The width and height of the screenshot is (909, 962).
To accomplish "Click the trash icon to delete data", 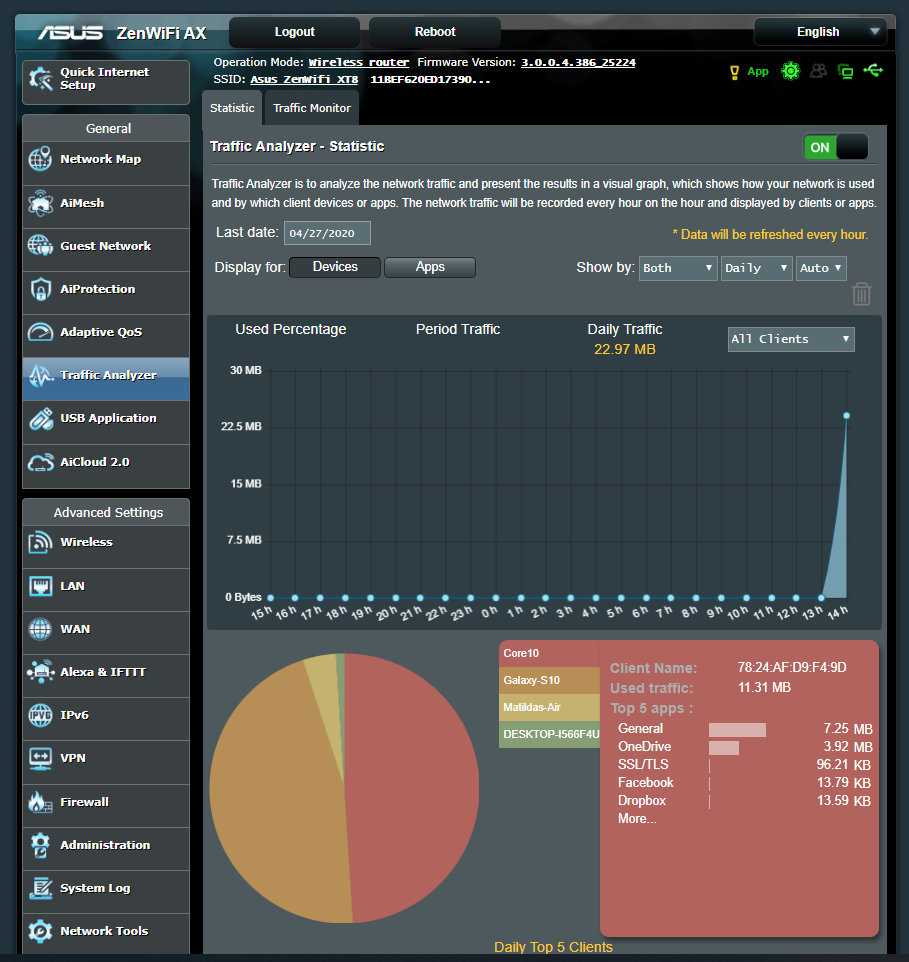I will click(861, 294).
